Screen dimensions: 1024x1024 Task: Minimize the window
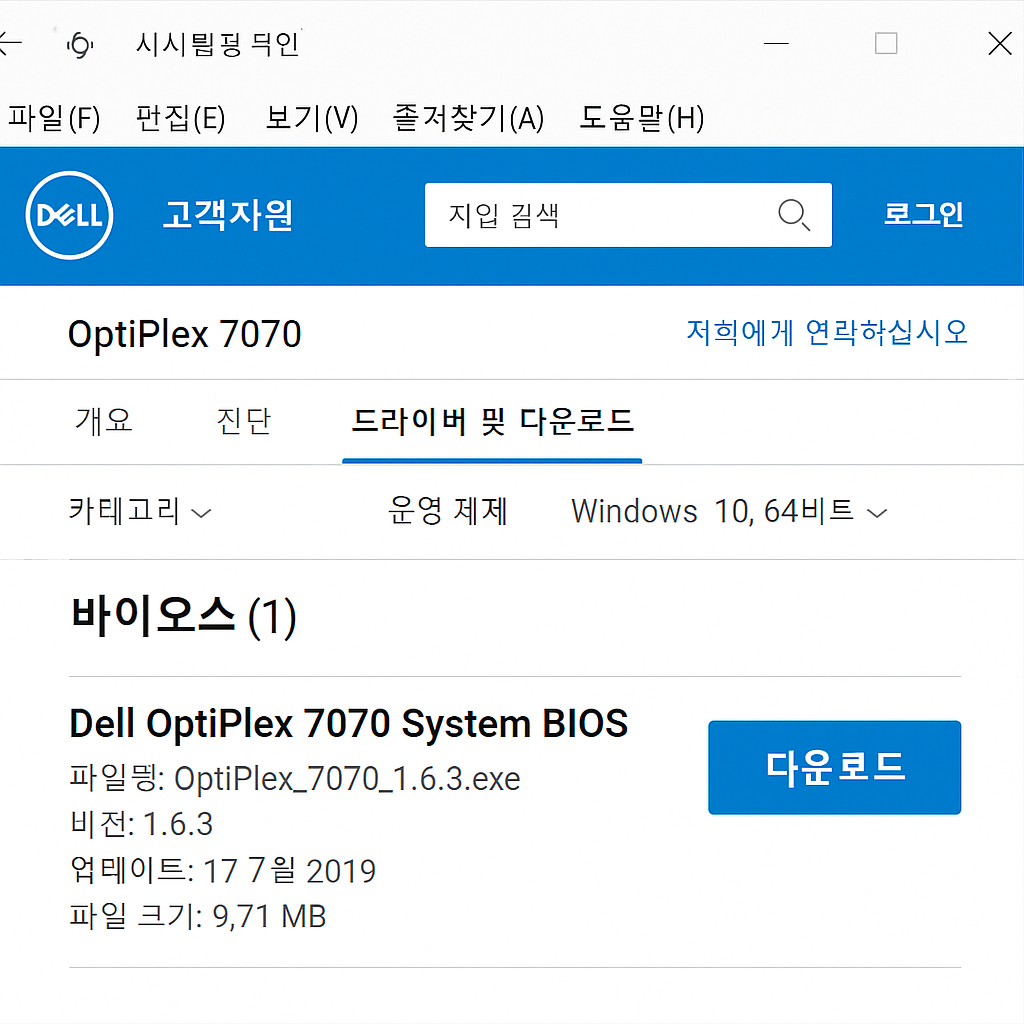click(776, 44)
